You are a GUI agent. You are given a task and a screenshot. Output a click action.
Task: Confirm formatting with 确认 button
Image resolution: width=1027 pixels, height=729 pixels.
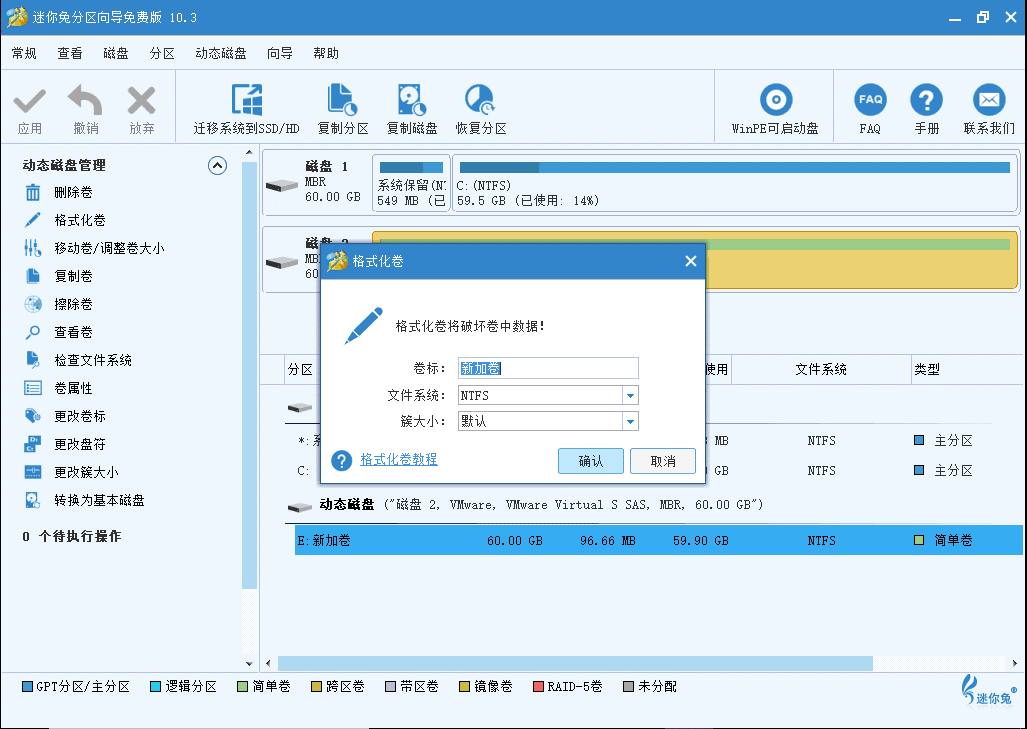click(591, 461)
